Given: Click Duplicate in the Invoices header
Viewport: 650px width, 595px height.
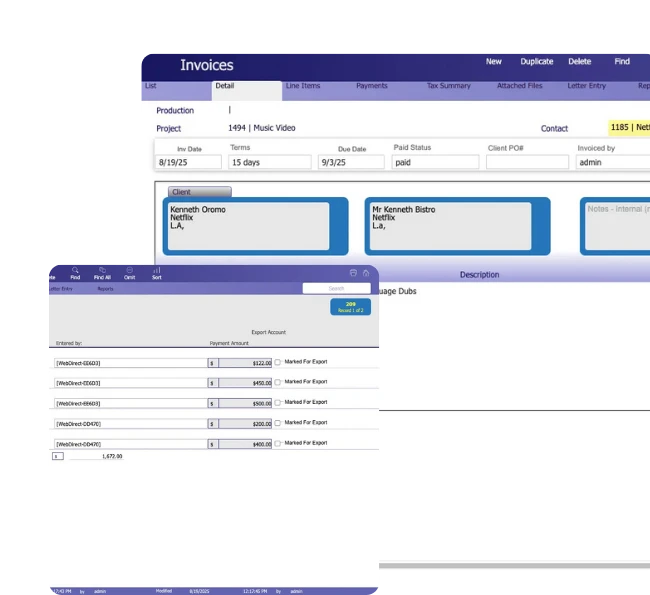Looking at the screenshot, I should tap(537, 61).
